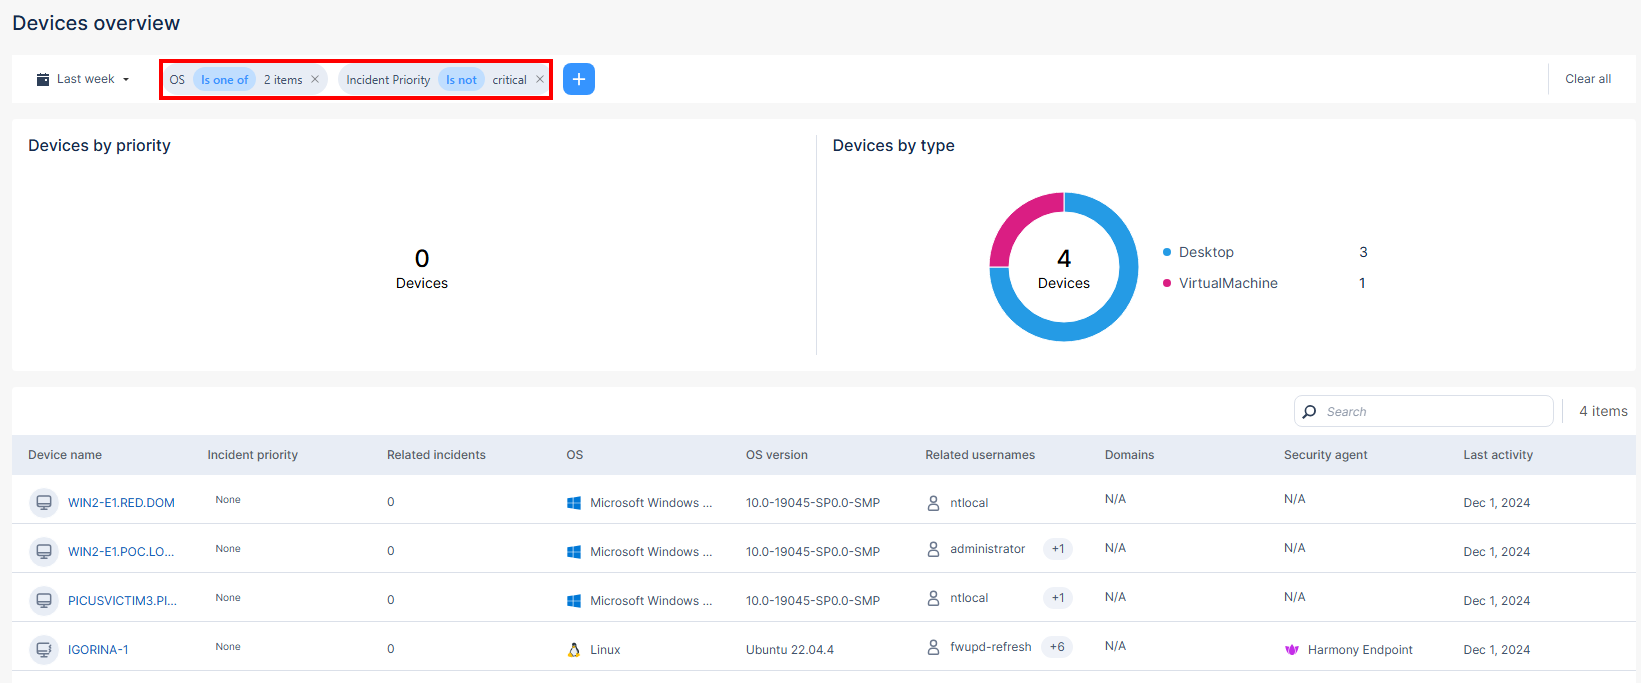Click the 'Is not' operator in priority filter
This screenshot has width=1641, height=683.
(x=461, y=80)
